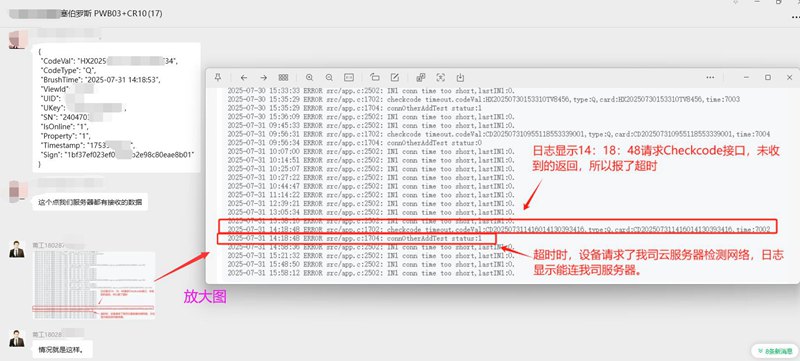This screenshot has width=800, height=361.
Task: Open the log screenshot thumbnail in chat
Action: tap(94, 285)
